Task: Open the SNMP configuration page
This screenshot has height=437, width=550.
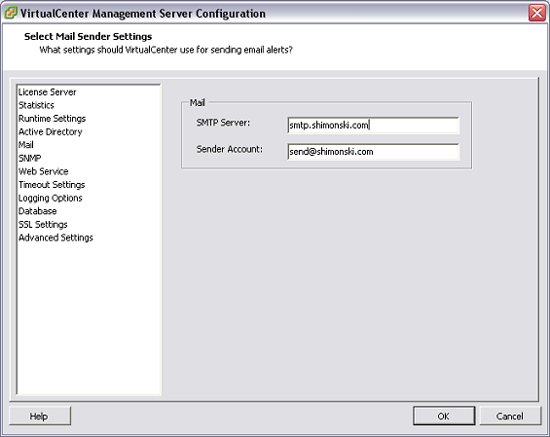Action: point(30,158)
